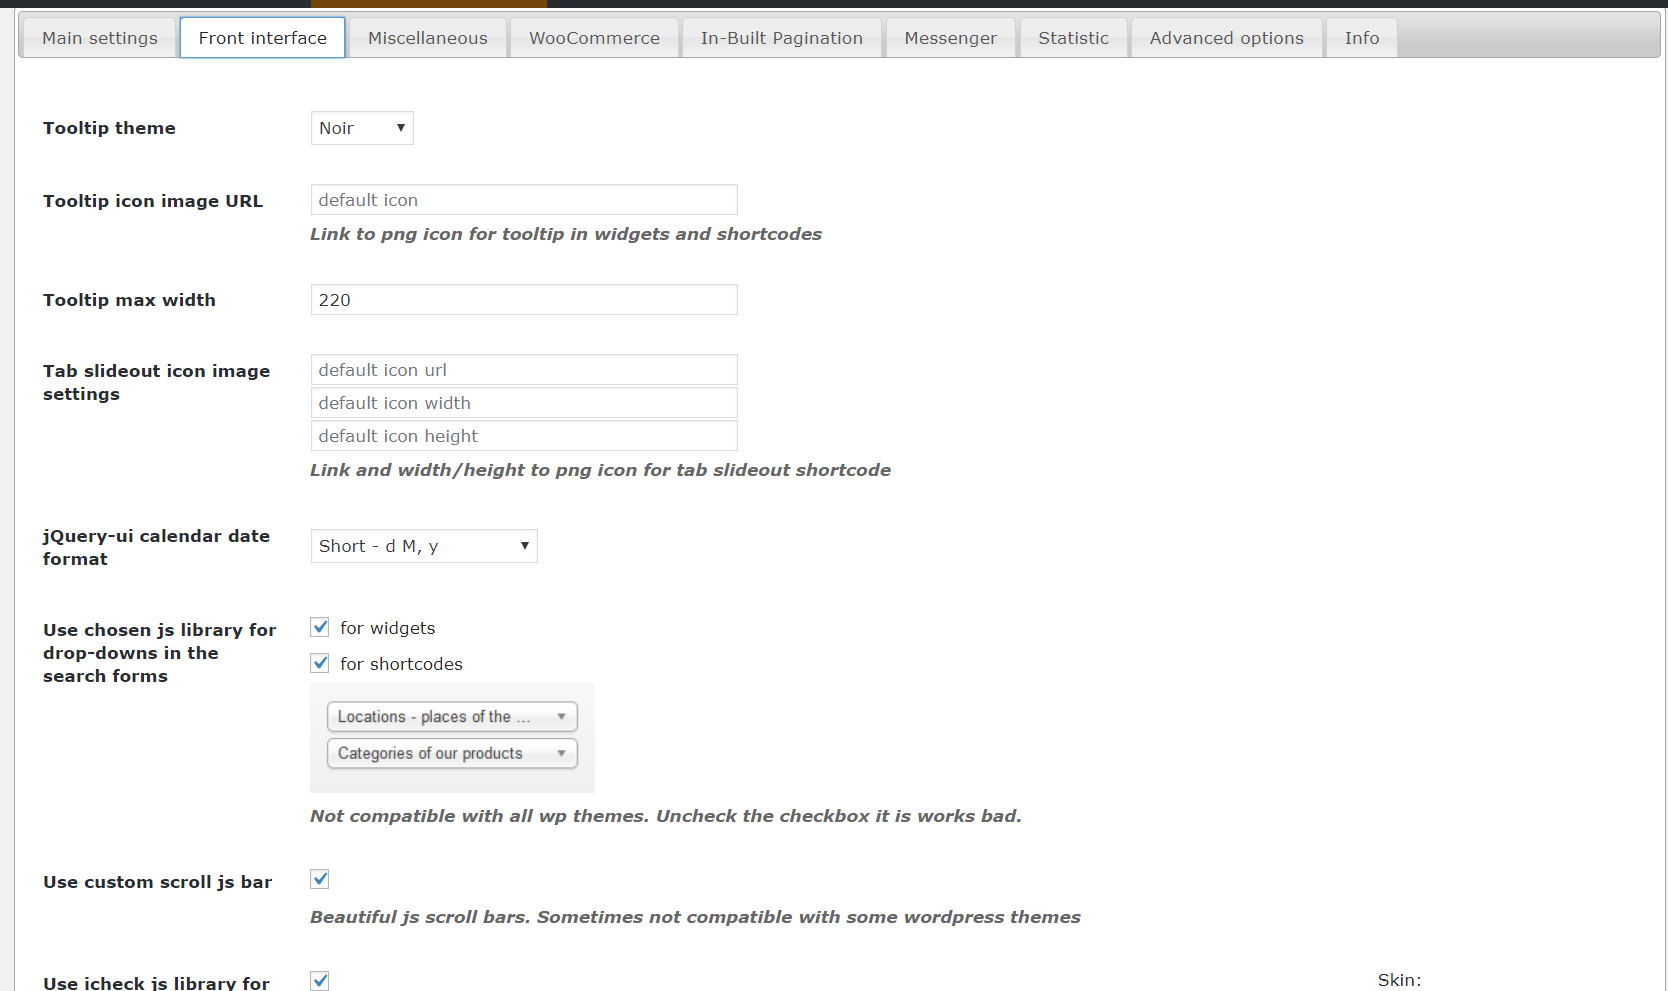Click 'Link to png icon for tooltip' hint
Viewport: 1668px width, 991px height.
tap(566, 234)
